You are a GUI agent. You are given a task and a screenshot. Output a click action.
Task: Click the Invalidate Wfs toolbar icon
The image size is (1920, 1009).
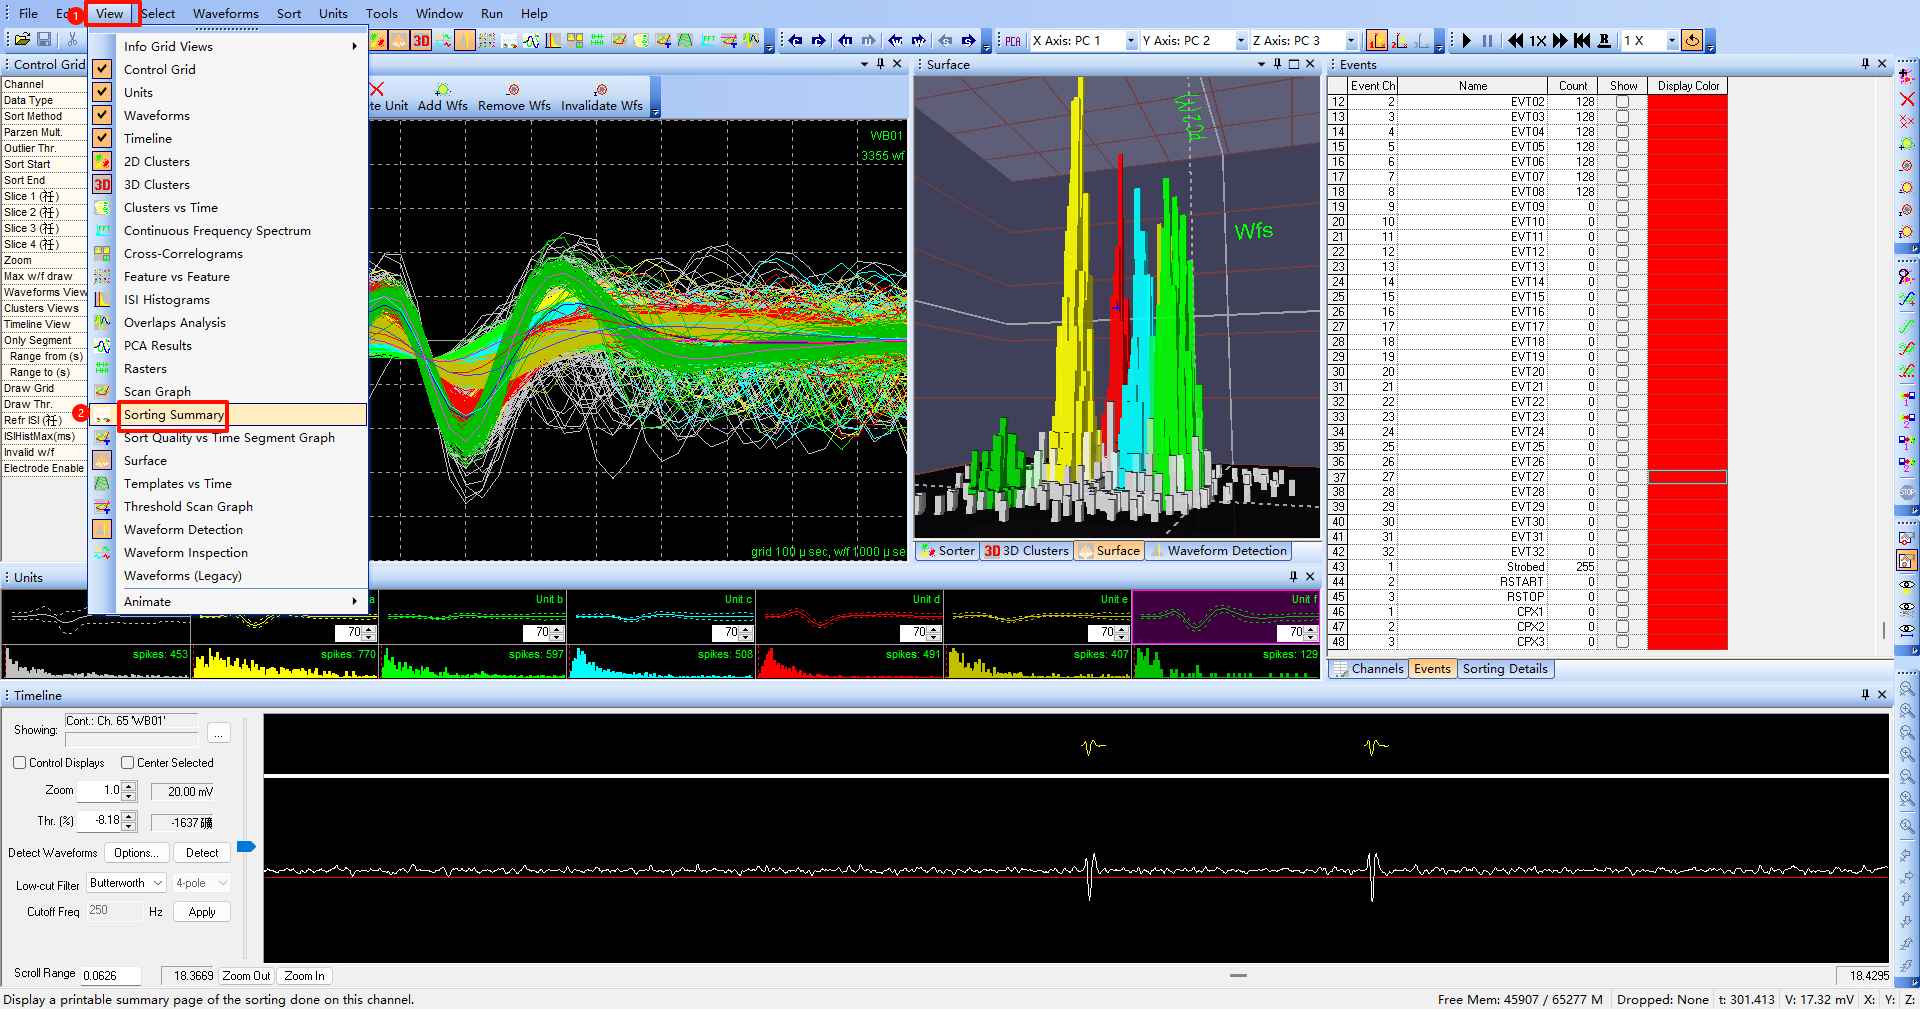pyautogui.click(x=601, y=97)
